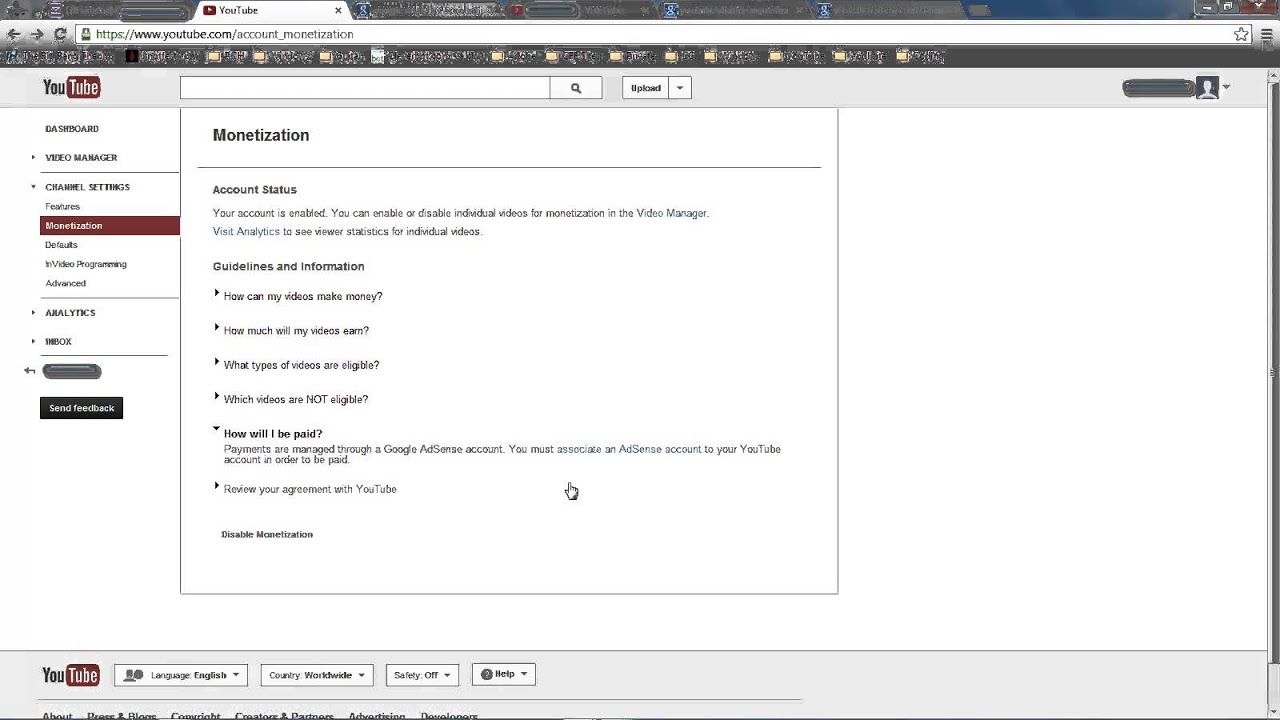Collapse the "How will I be paid?" section
This screenshot has height=720, width=1280.
(272, 434)
